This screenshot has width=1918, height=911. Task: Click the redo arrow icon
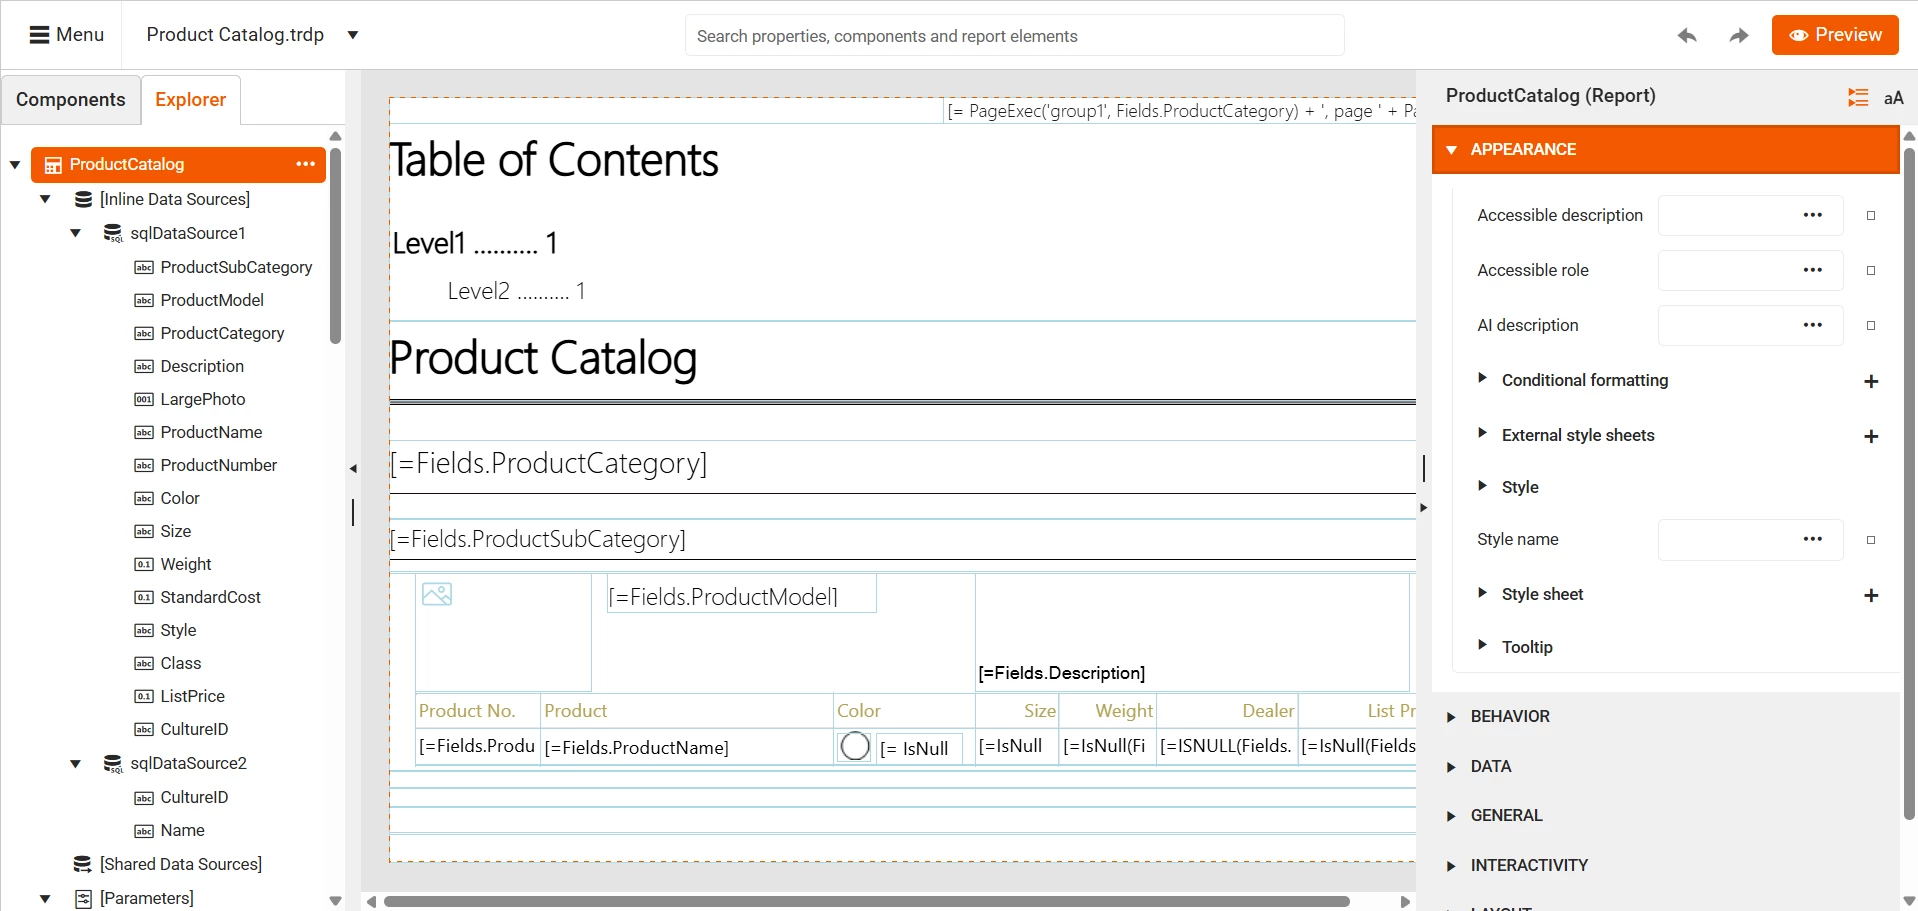1739,36
